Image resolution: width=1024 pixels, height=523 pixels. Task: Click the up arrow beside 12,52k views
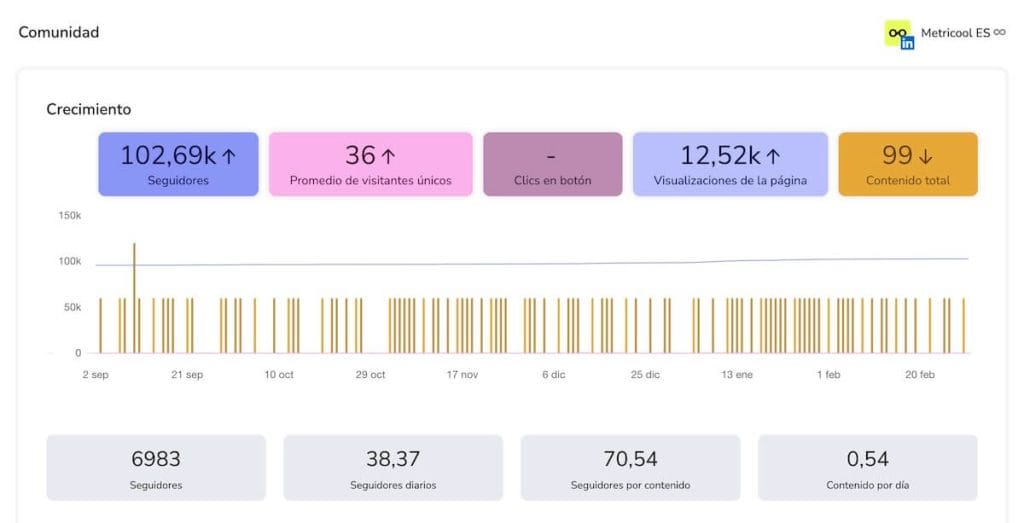[772, 156]
